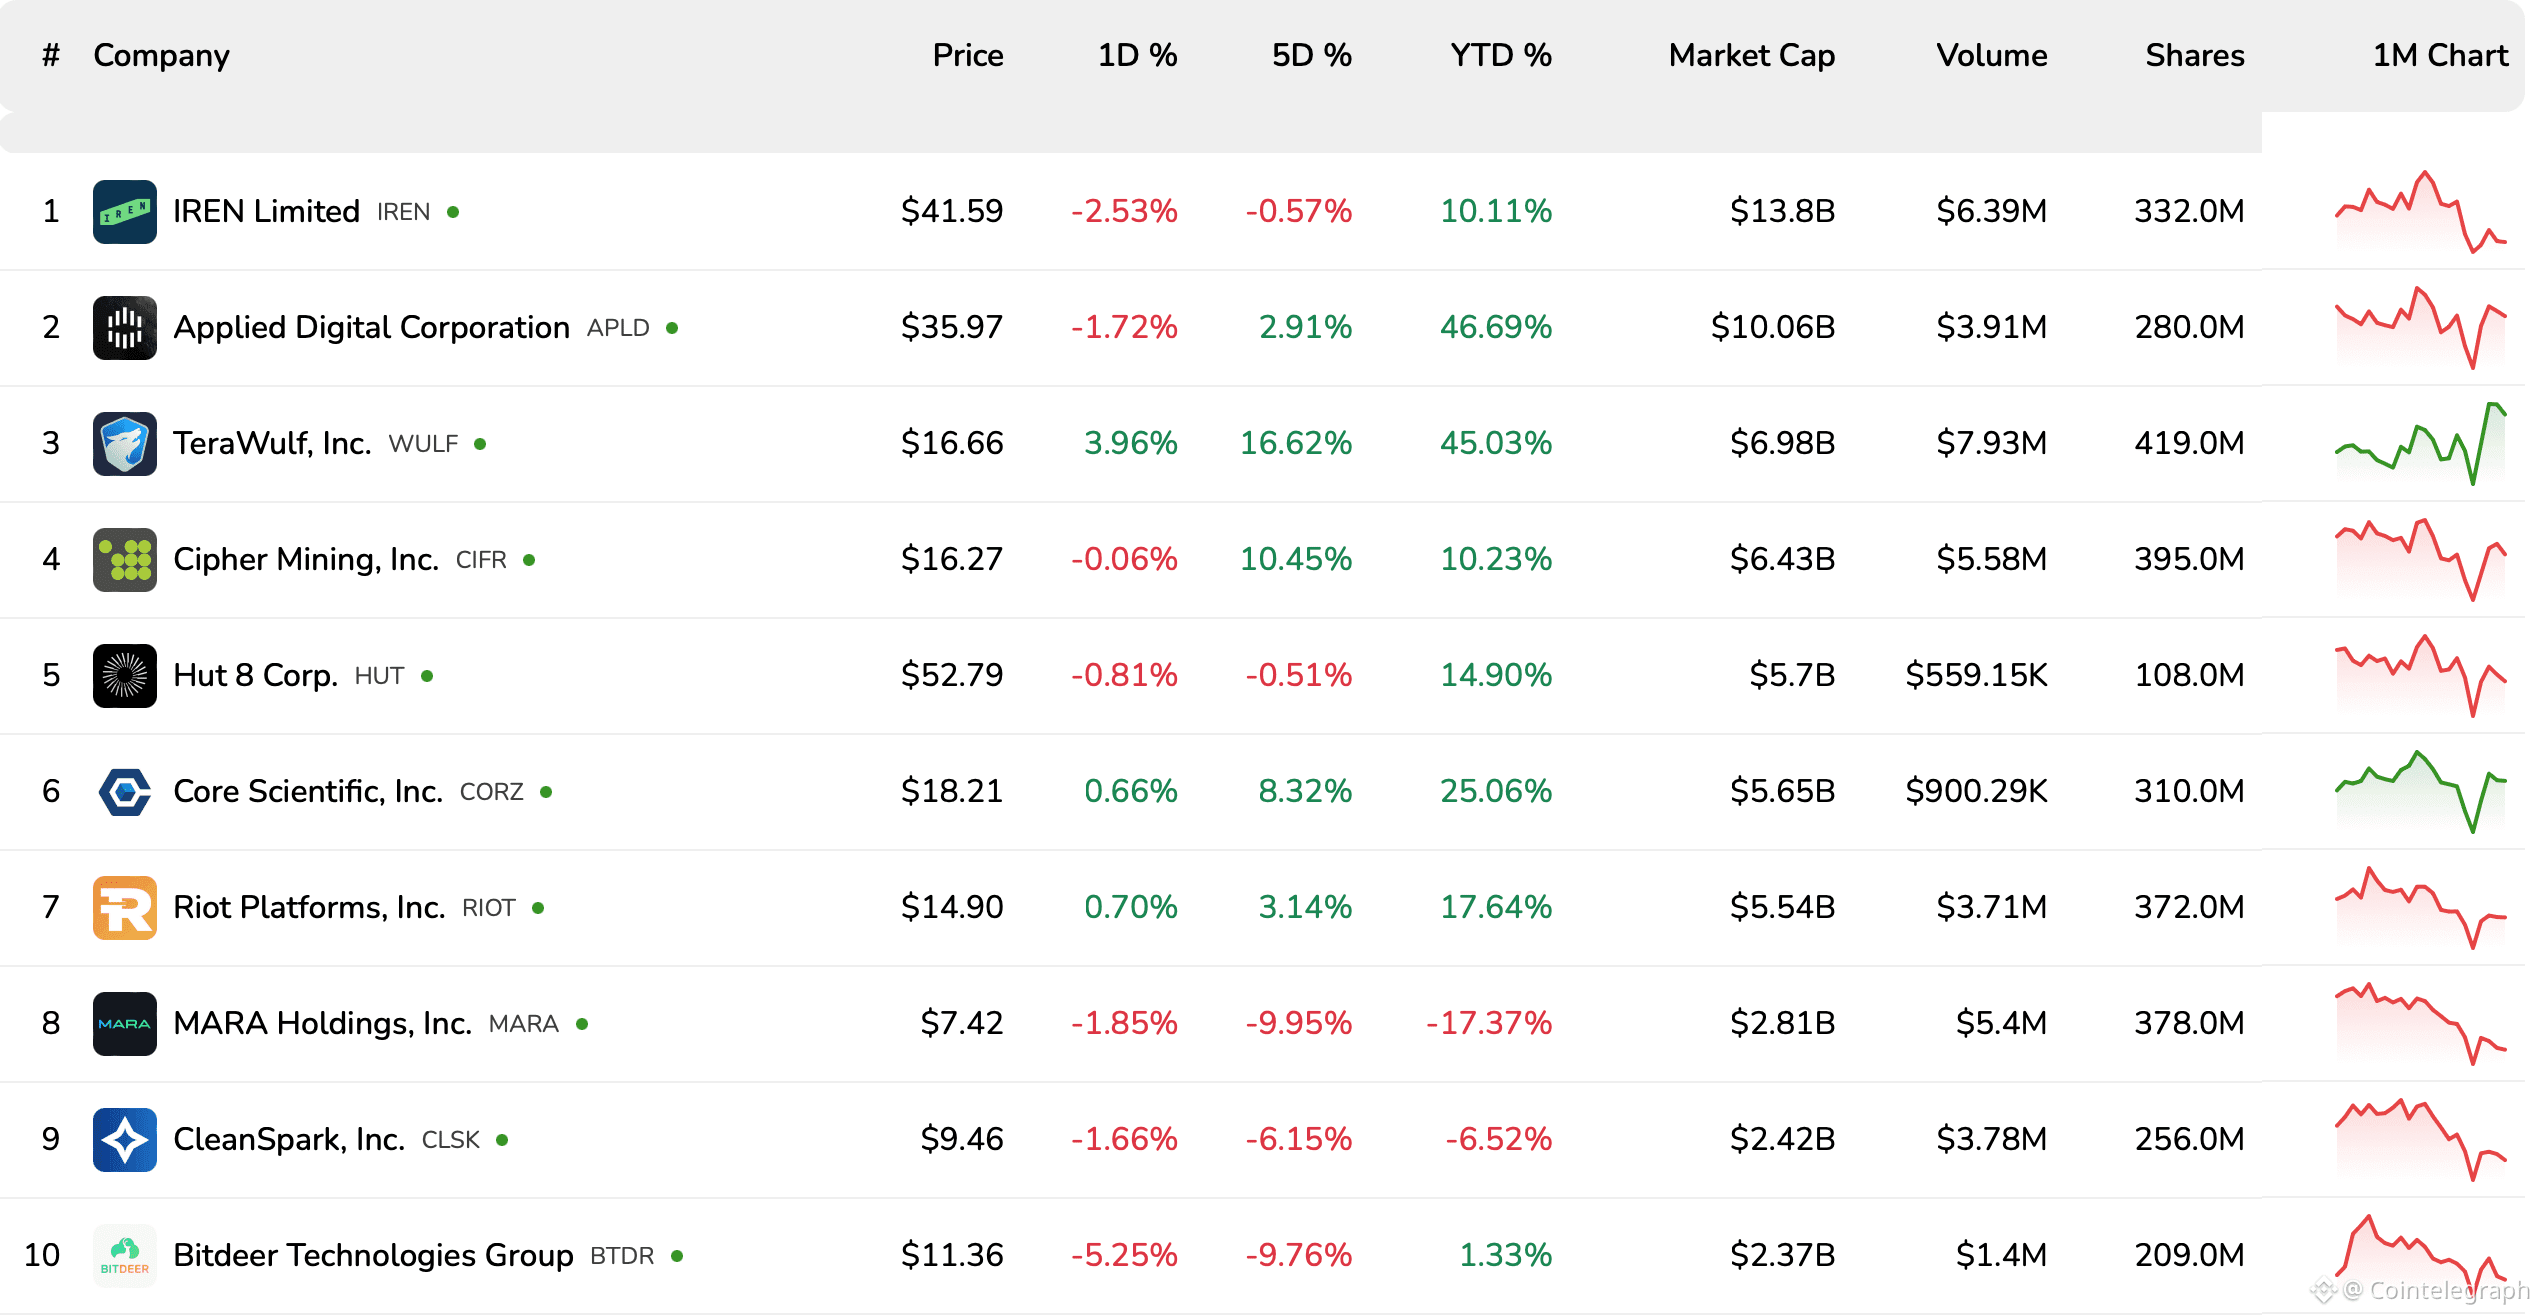This screenshot has width=2538, height=1315.
Task: Click the Hut 8 Corp. logo
Action: (x=124, y=675)
